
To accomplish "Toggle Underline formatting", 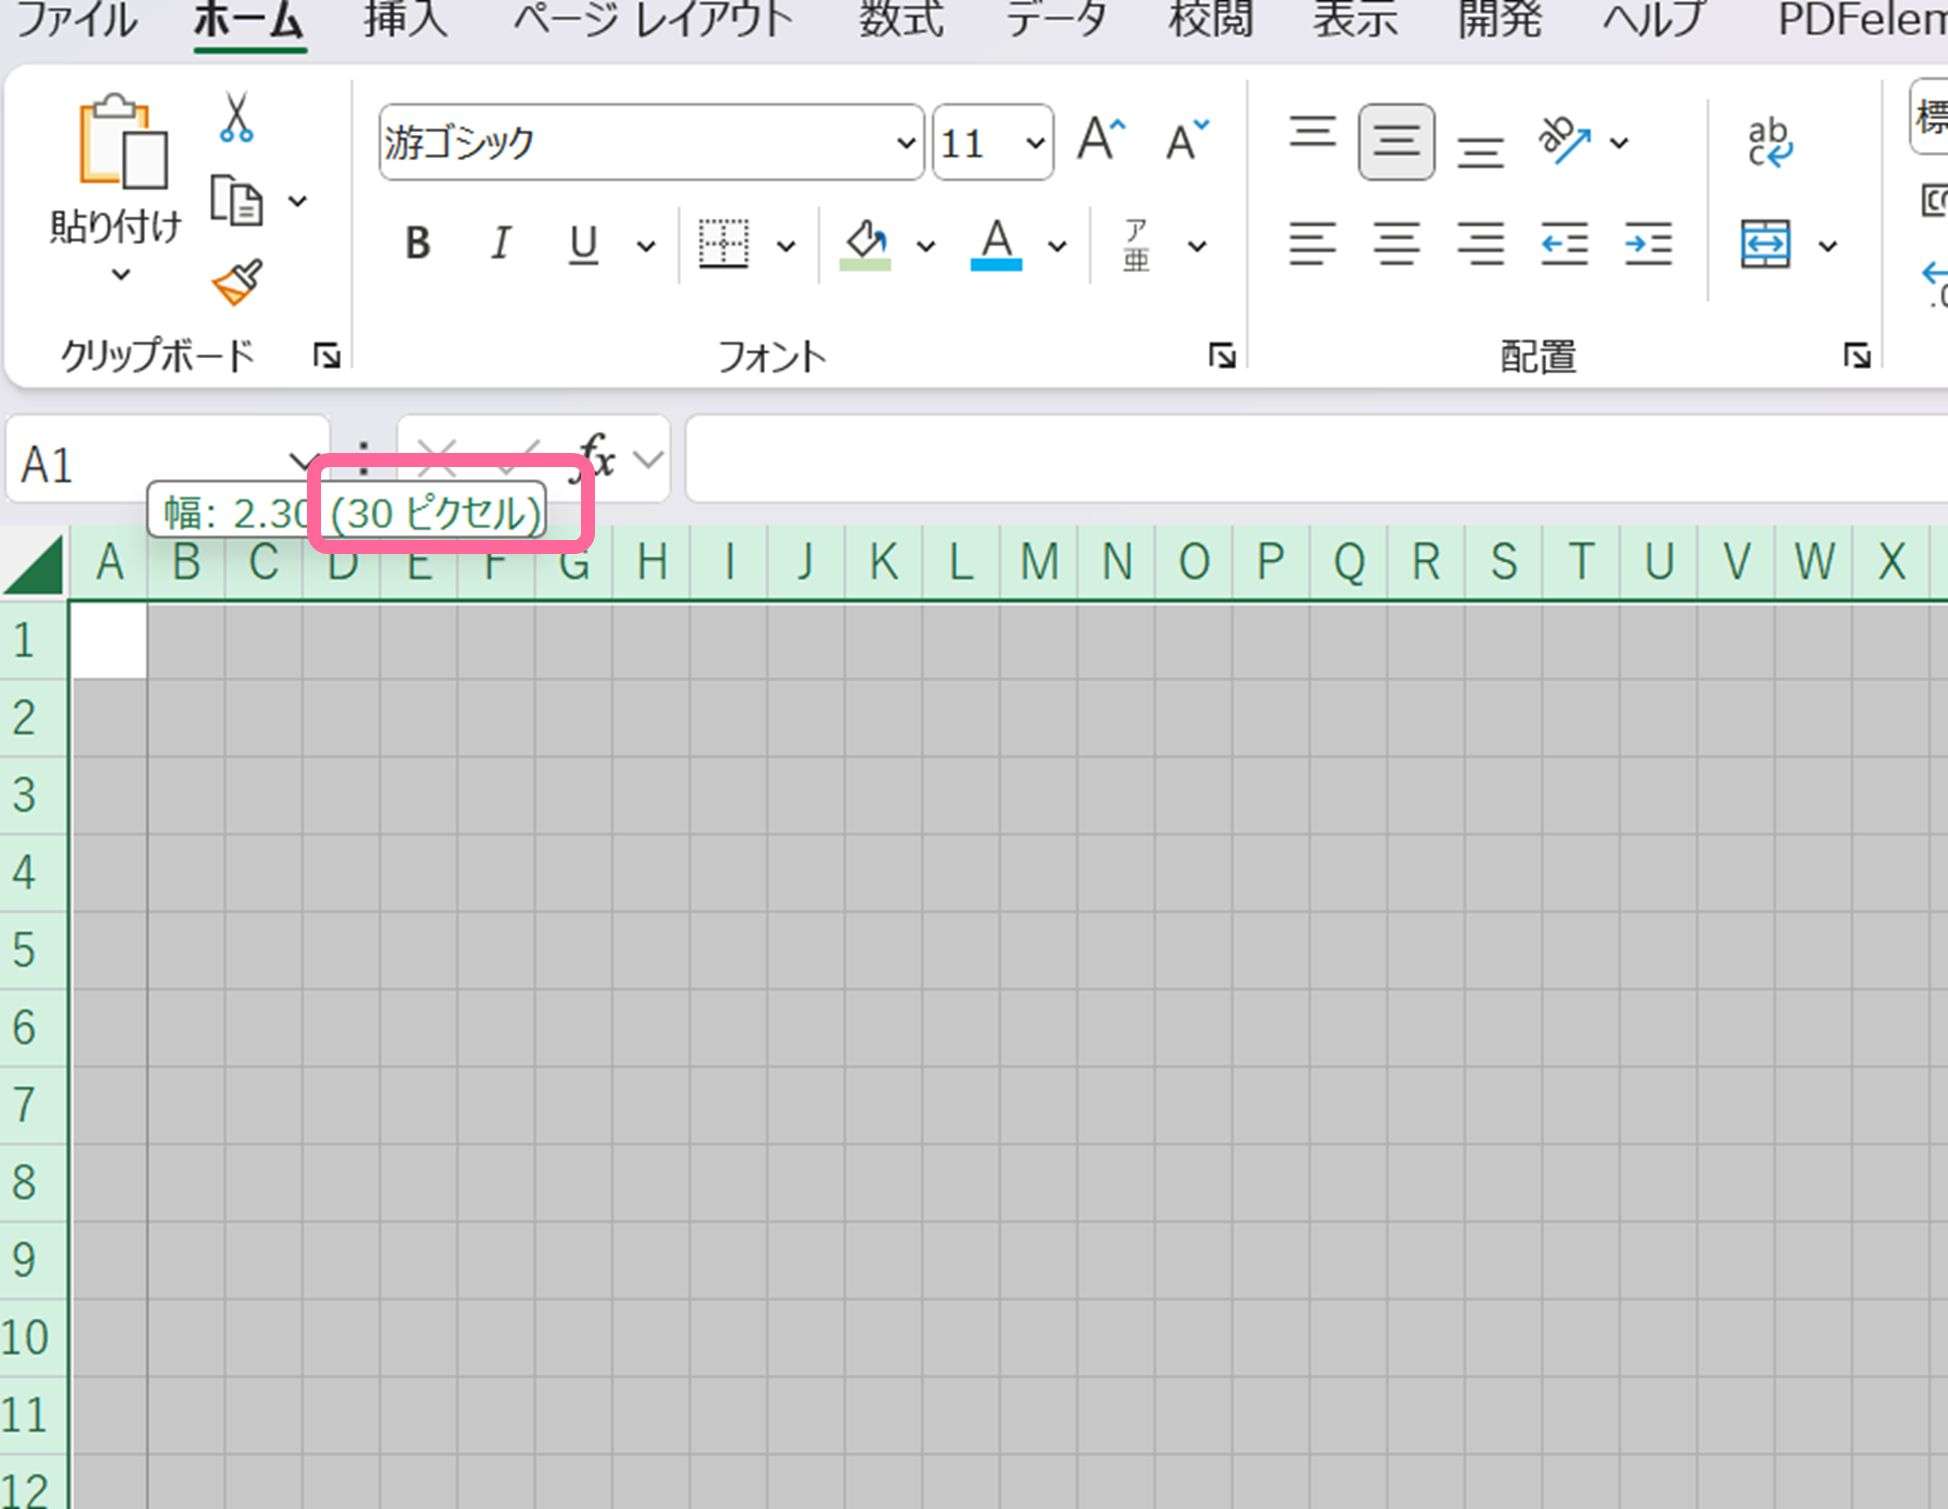I will coord(583,244).
